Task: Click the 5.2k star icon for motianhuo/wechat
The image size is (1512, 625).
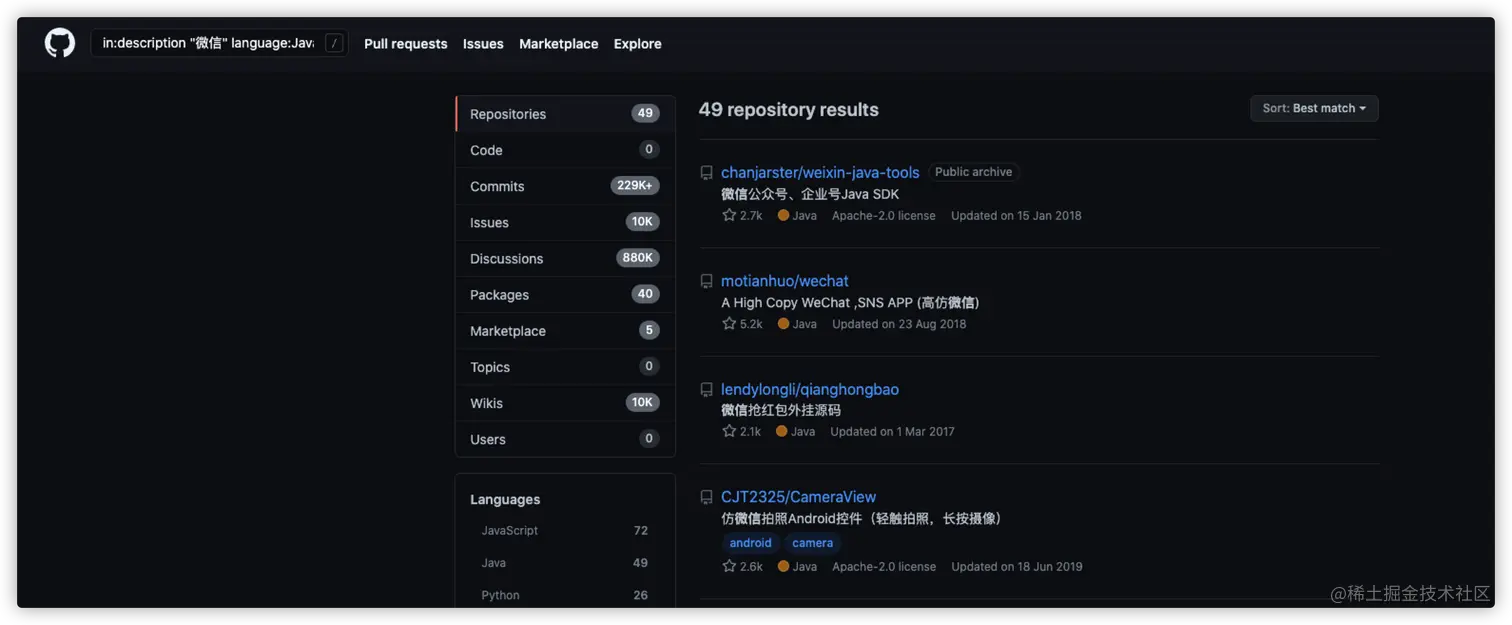Action: [729, 324]
